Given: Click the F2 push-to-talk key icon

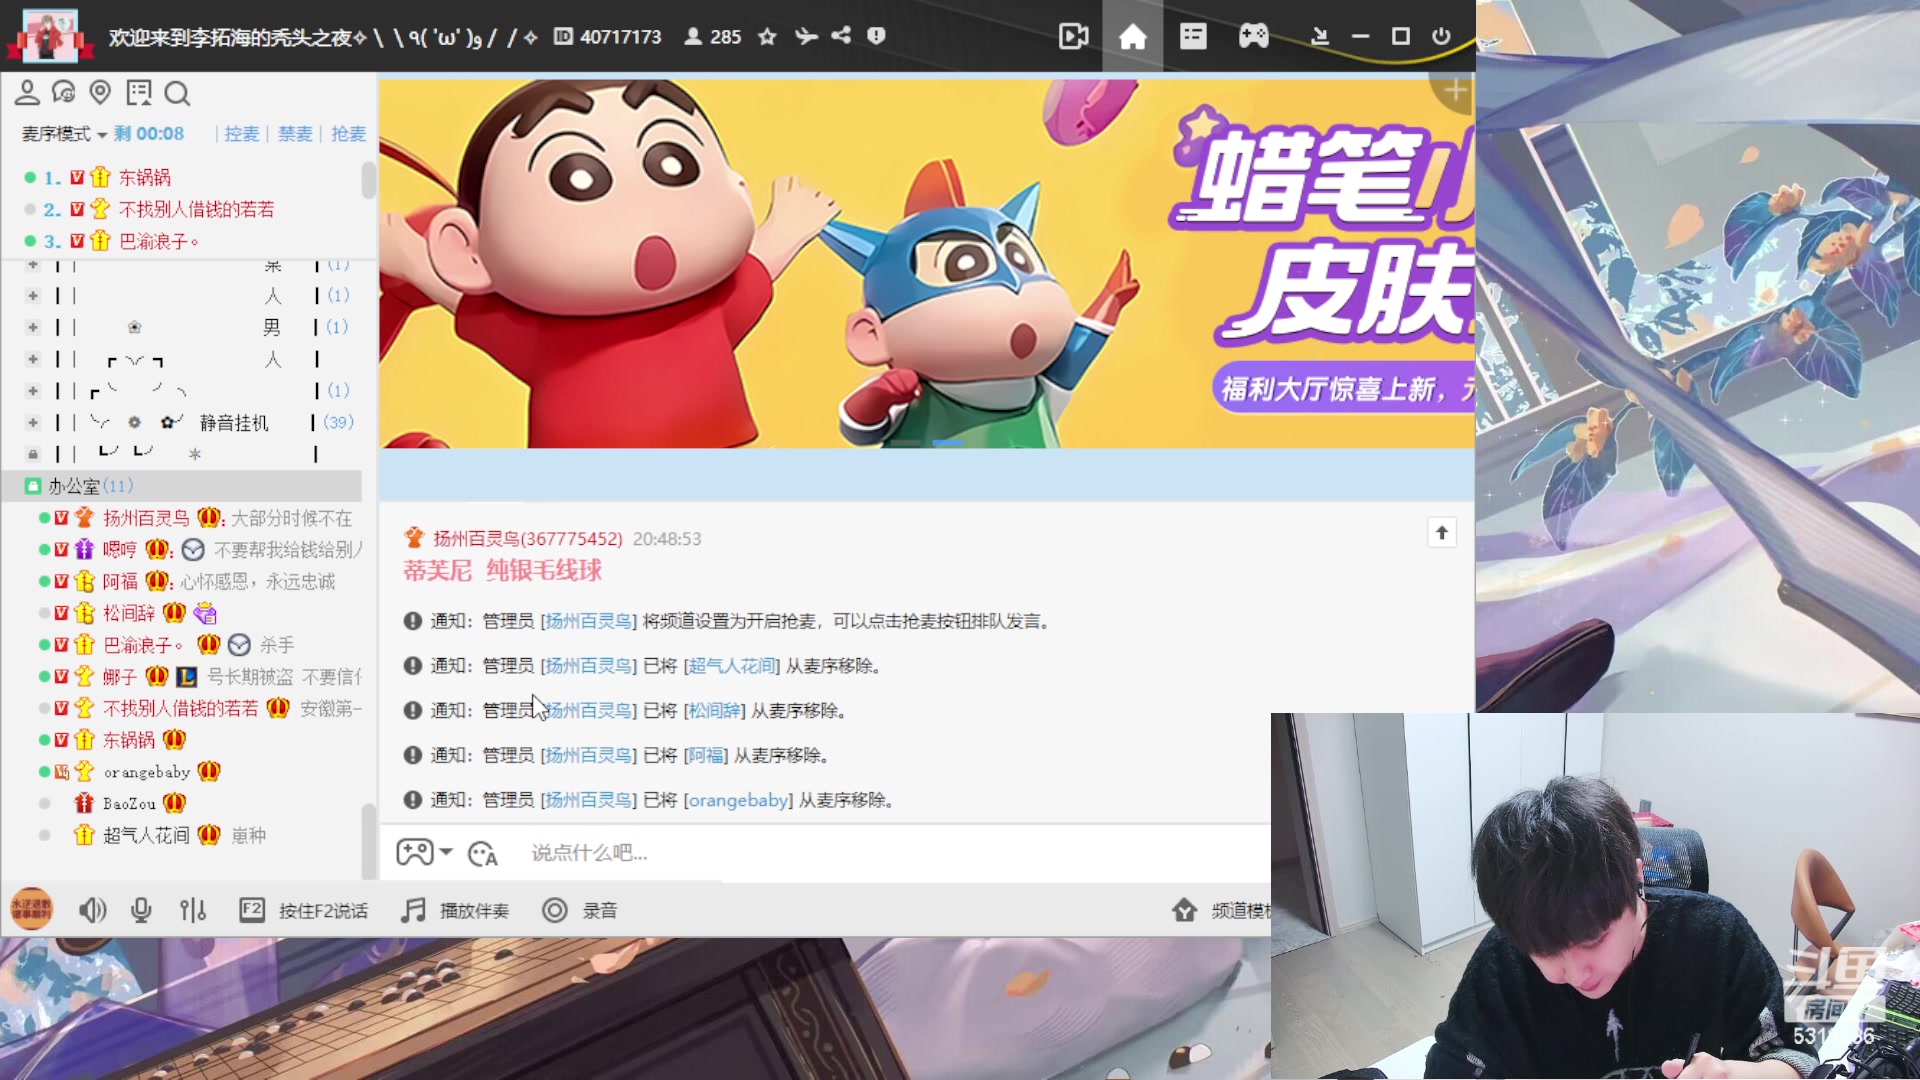Looking at the screenshot, I should coord(252,910).
